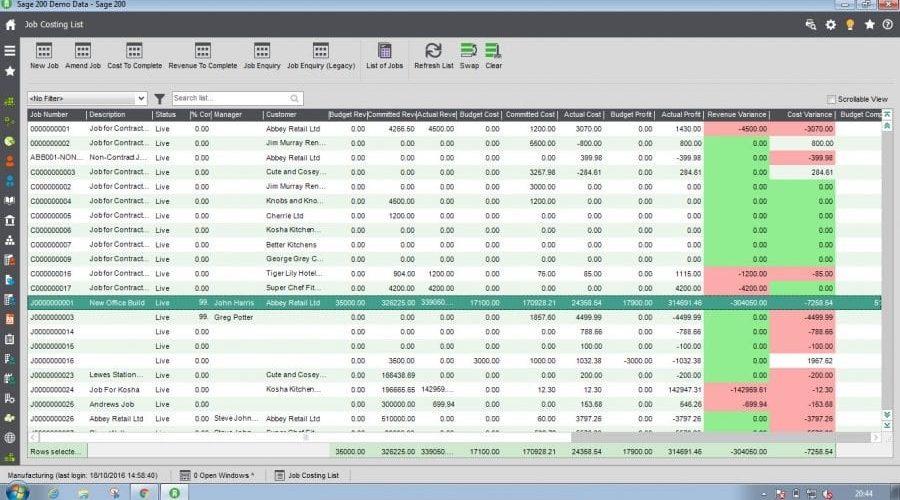Viewport: 900px width, 500px height.
Task: Open Internet Explorer from taskbar
Action: tap(53, 493)
